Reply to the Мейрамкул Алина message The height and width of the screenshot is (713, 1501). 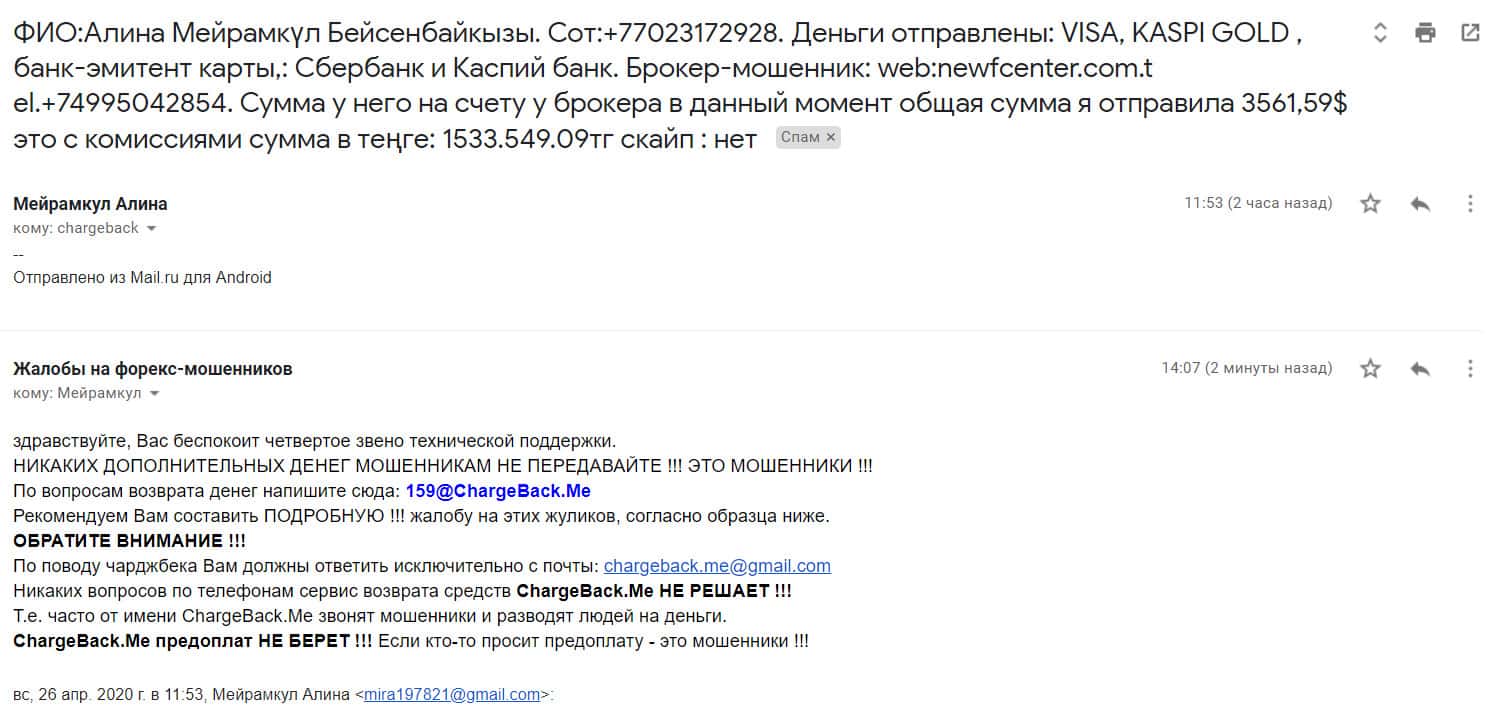[1420, 204]
